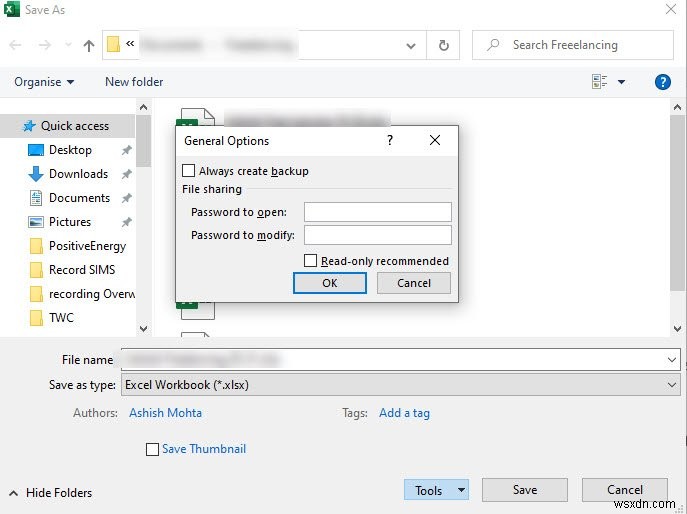
Task: Unpin Desktop using its pin icon
Action: pos(127,150)
